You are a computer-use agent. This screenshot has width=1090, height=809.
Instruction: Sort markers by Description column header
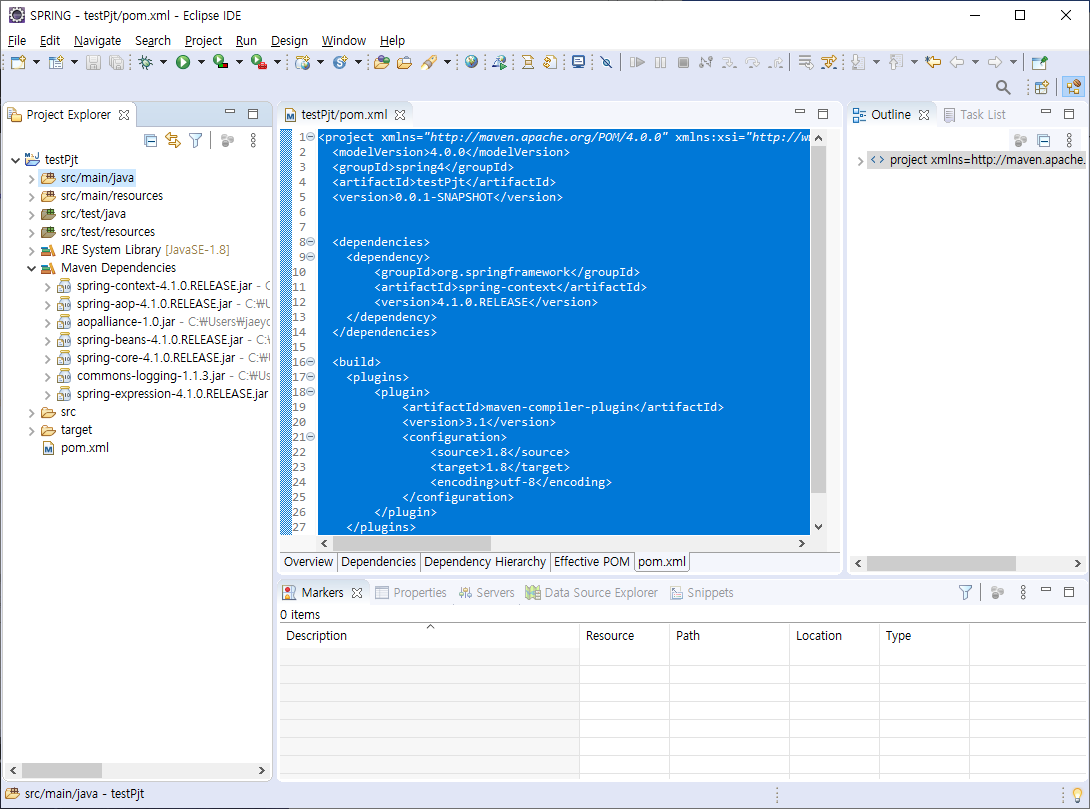(429, 635)
